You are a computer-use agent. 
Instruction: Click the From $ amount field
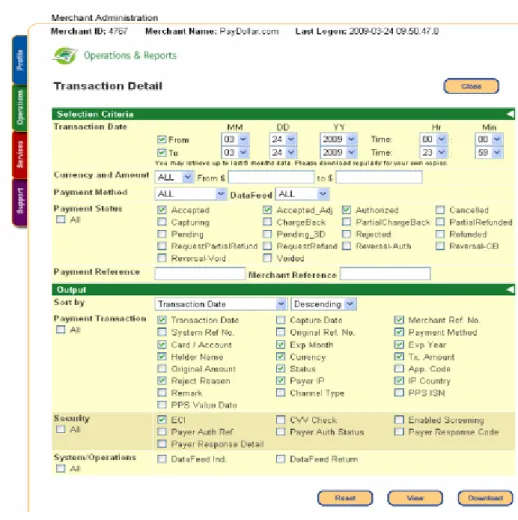[271, 177]
